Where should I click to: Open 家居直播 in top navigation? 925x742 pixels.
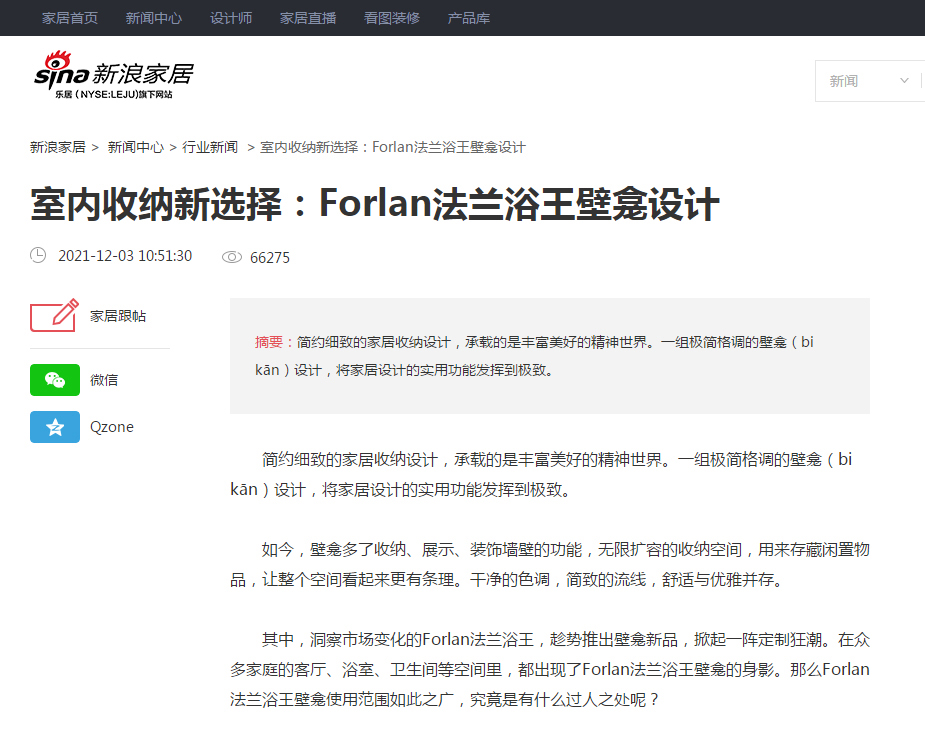tap(308, 18)
